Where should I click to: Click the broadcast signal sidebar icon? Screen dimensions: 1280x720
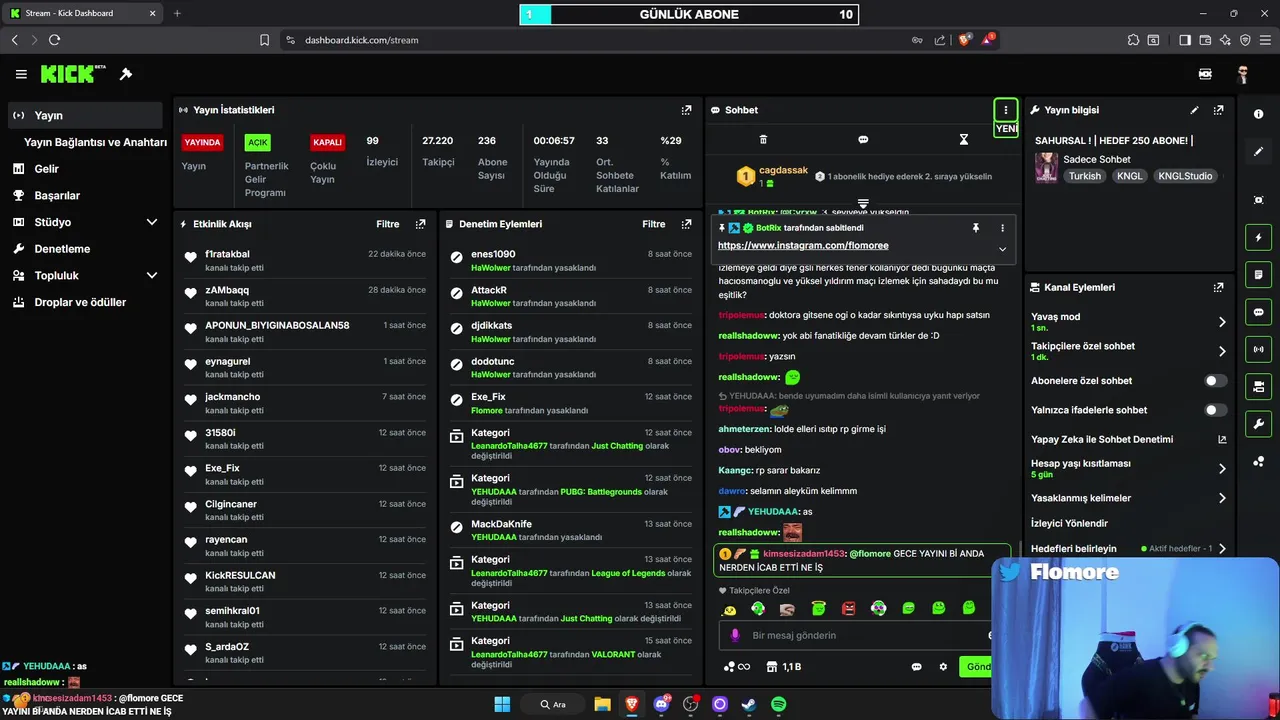coord(1258,349)
